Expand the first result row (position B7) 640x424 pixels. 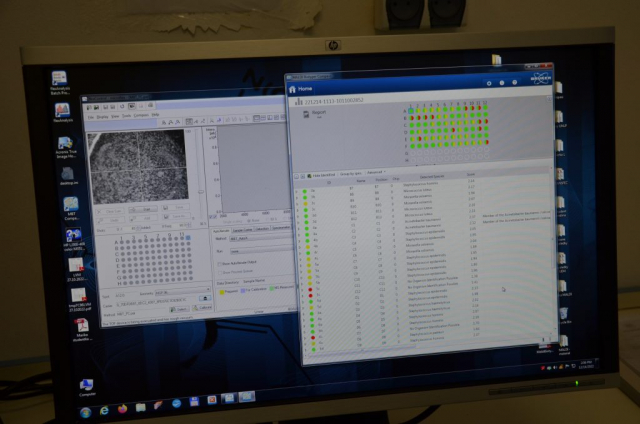[x=297, y=191]
